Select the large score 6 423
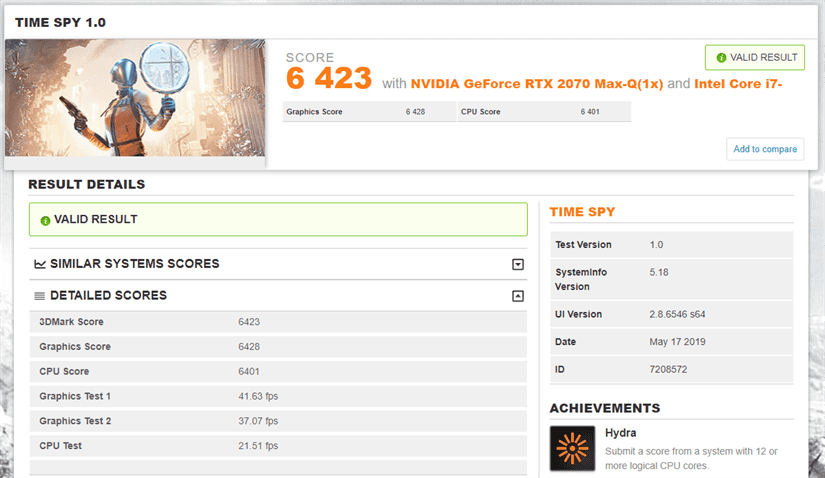 pos(329,78)
